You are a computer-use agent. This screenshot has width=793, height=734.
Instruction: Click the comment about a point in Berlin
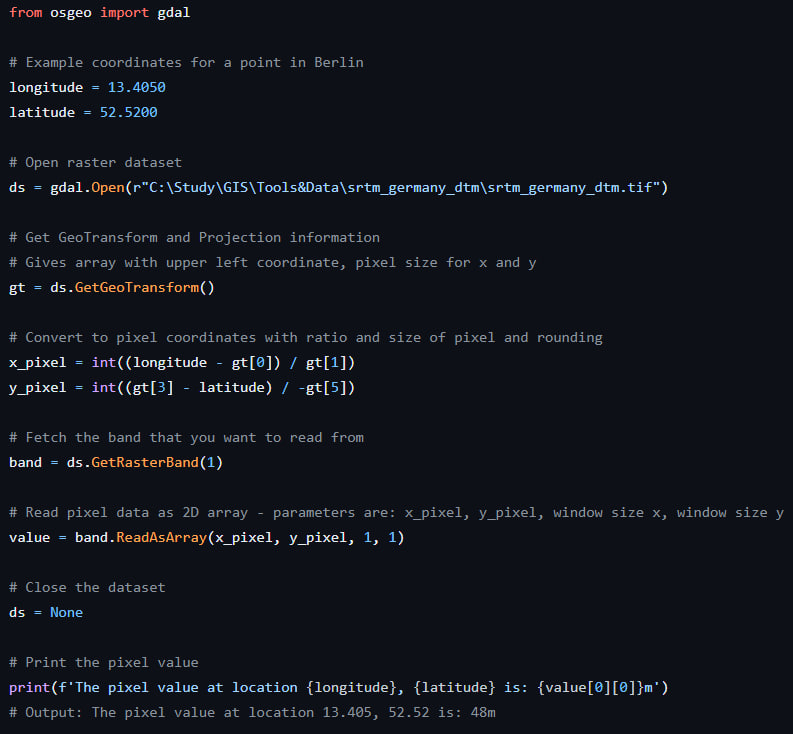pyautogui.click(x=186, y=62)
